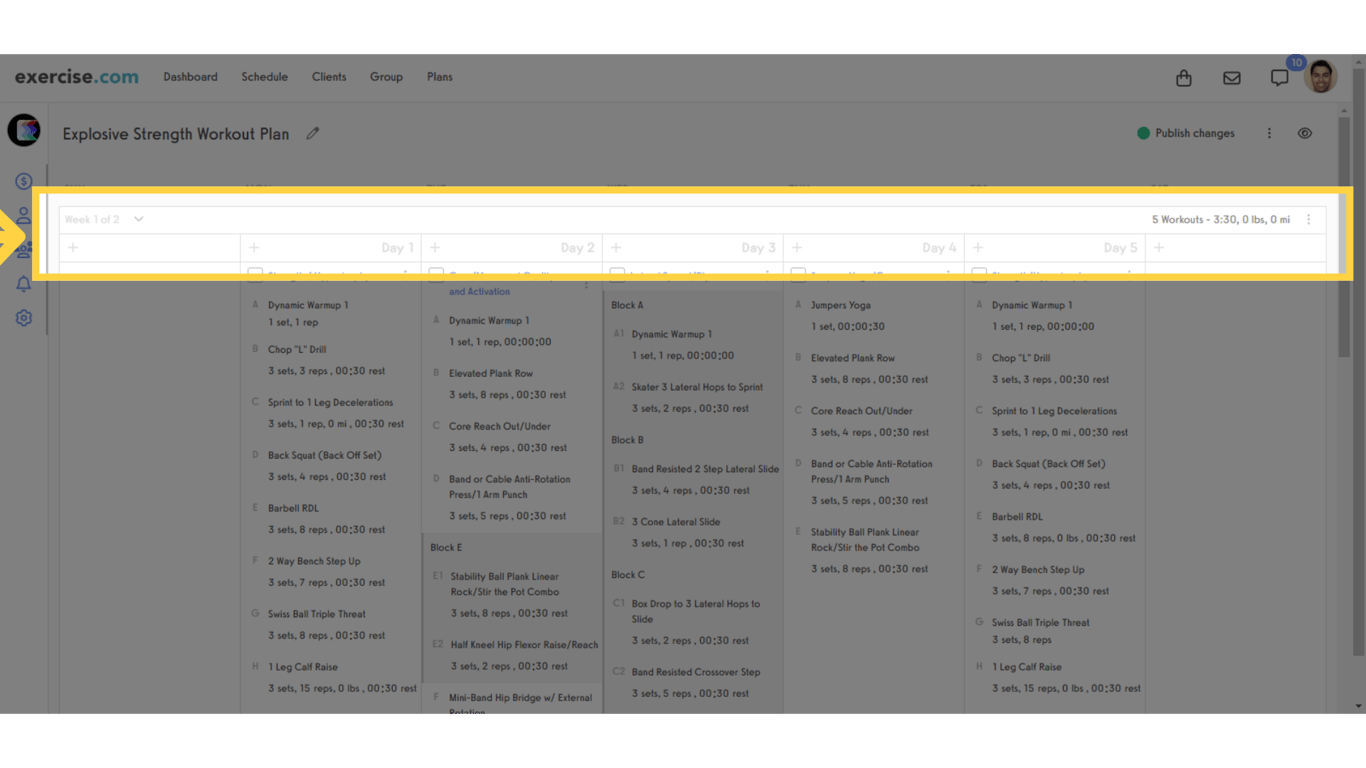Open plan options menu beside Publish changes
The width and height of the screenshot is (1366, 768).
(x=1269, y=134)
